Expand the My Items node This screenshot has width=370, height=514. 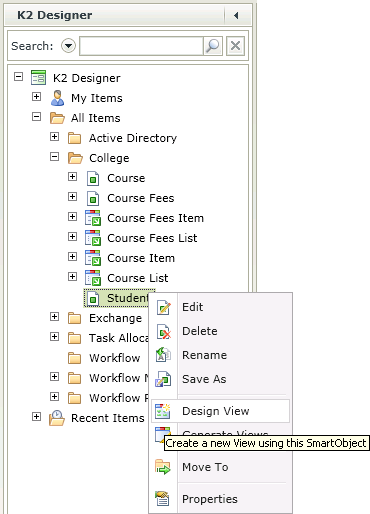[x=36, y=97]
